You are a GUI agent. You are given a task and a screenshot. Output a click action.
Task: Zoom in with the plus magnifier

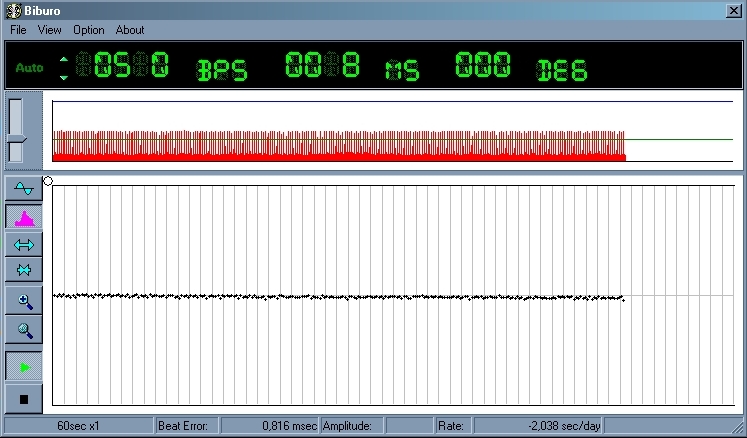pos(24,300)
